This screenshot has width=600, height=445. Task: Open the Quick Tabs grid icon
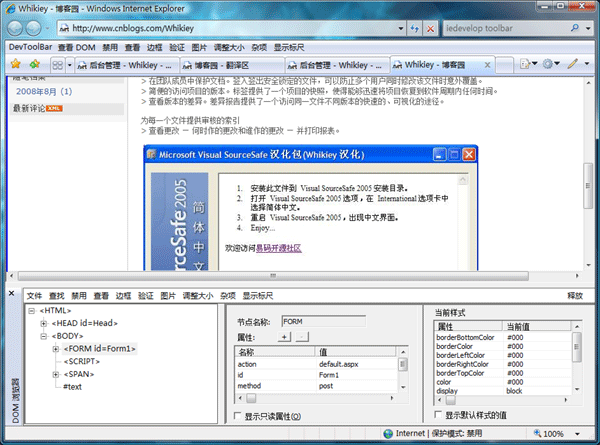coord(57,65)
